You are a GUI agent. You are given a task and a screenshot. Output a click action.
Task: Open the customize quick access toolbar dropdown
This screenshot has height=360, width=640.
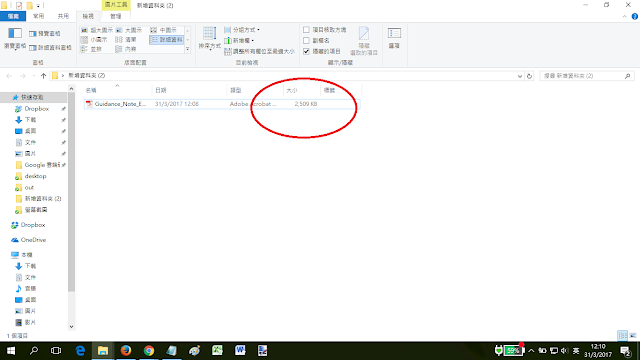38,6
